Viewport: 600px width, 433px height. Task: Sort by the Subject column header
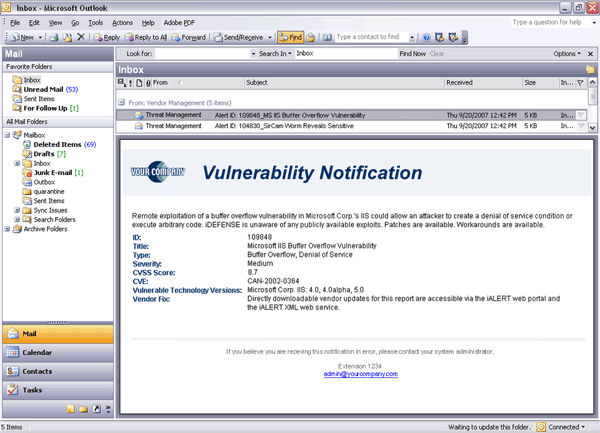tap(344, 83)
